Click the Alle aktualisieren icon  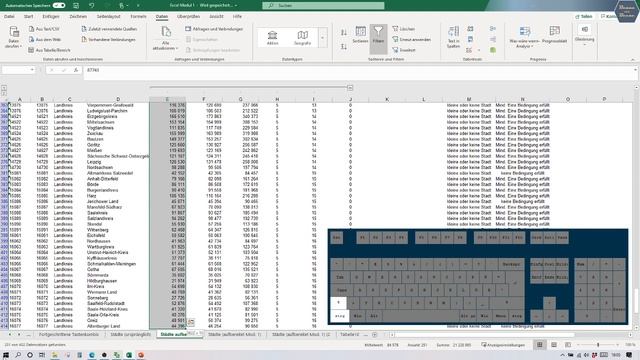click(166, 32)
